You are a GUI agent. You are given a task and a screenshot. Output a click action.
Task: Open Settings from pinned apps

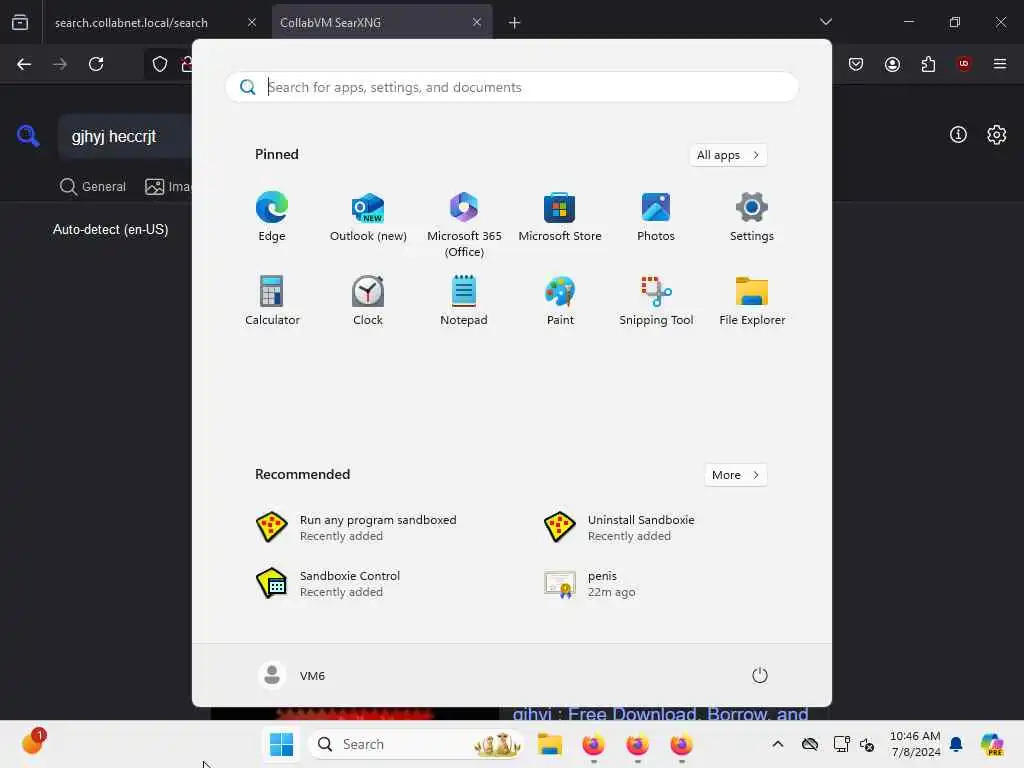[x=752, y=217]
